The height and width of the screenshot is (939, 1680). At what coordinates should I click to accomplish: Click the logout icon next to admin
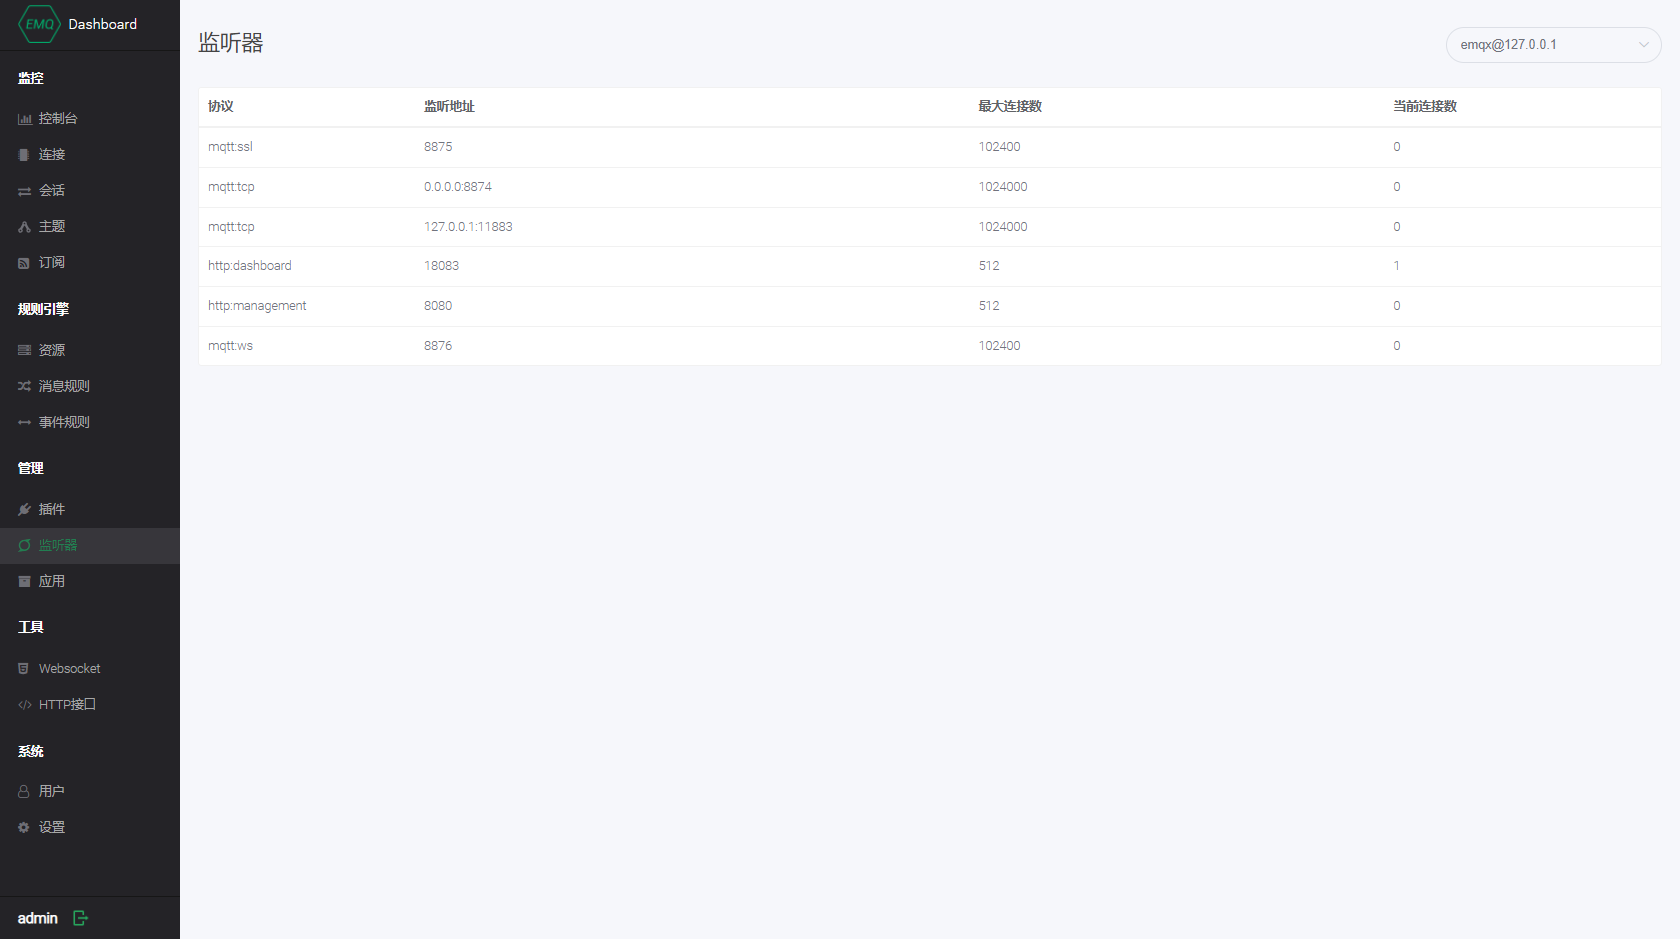(x=80, y=917)
